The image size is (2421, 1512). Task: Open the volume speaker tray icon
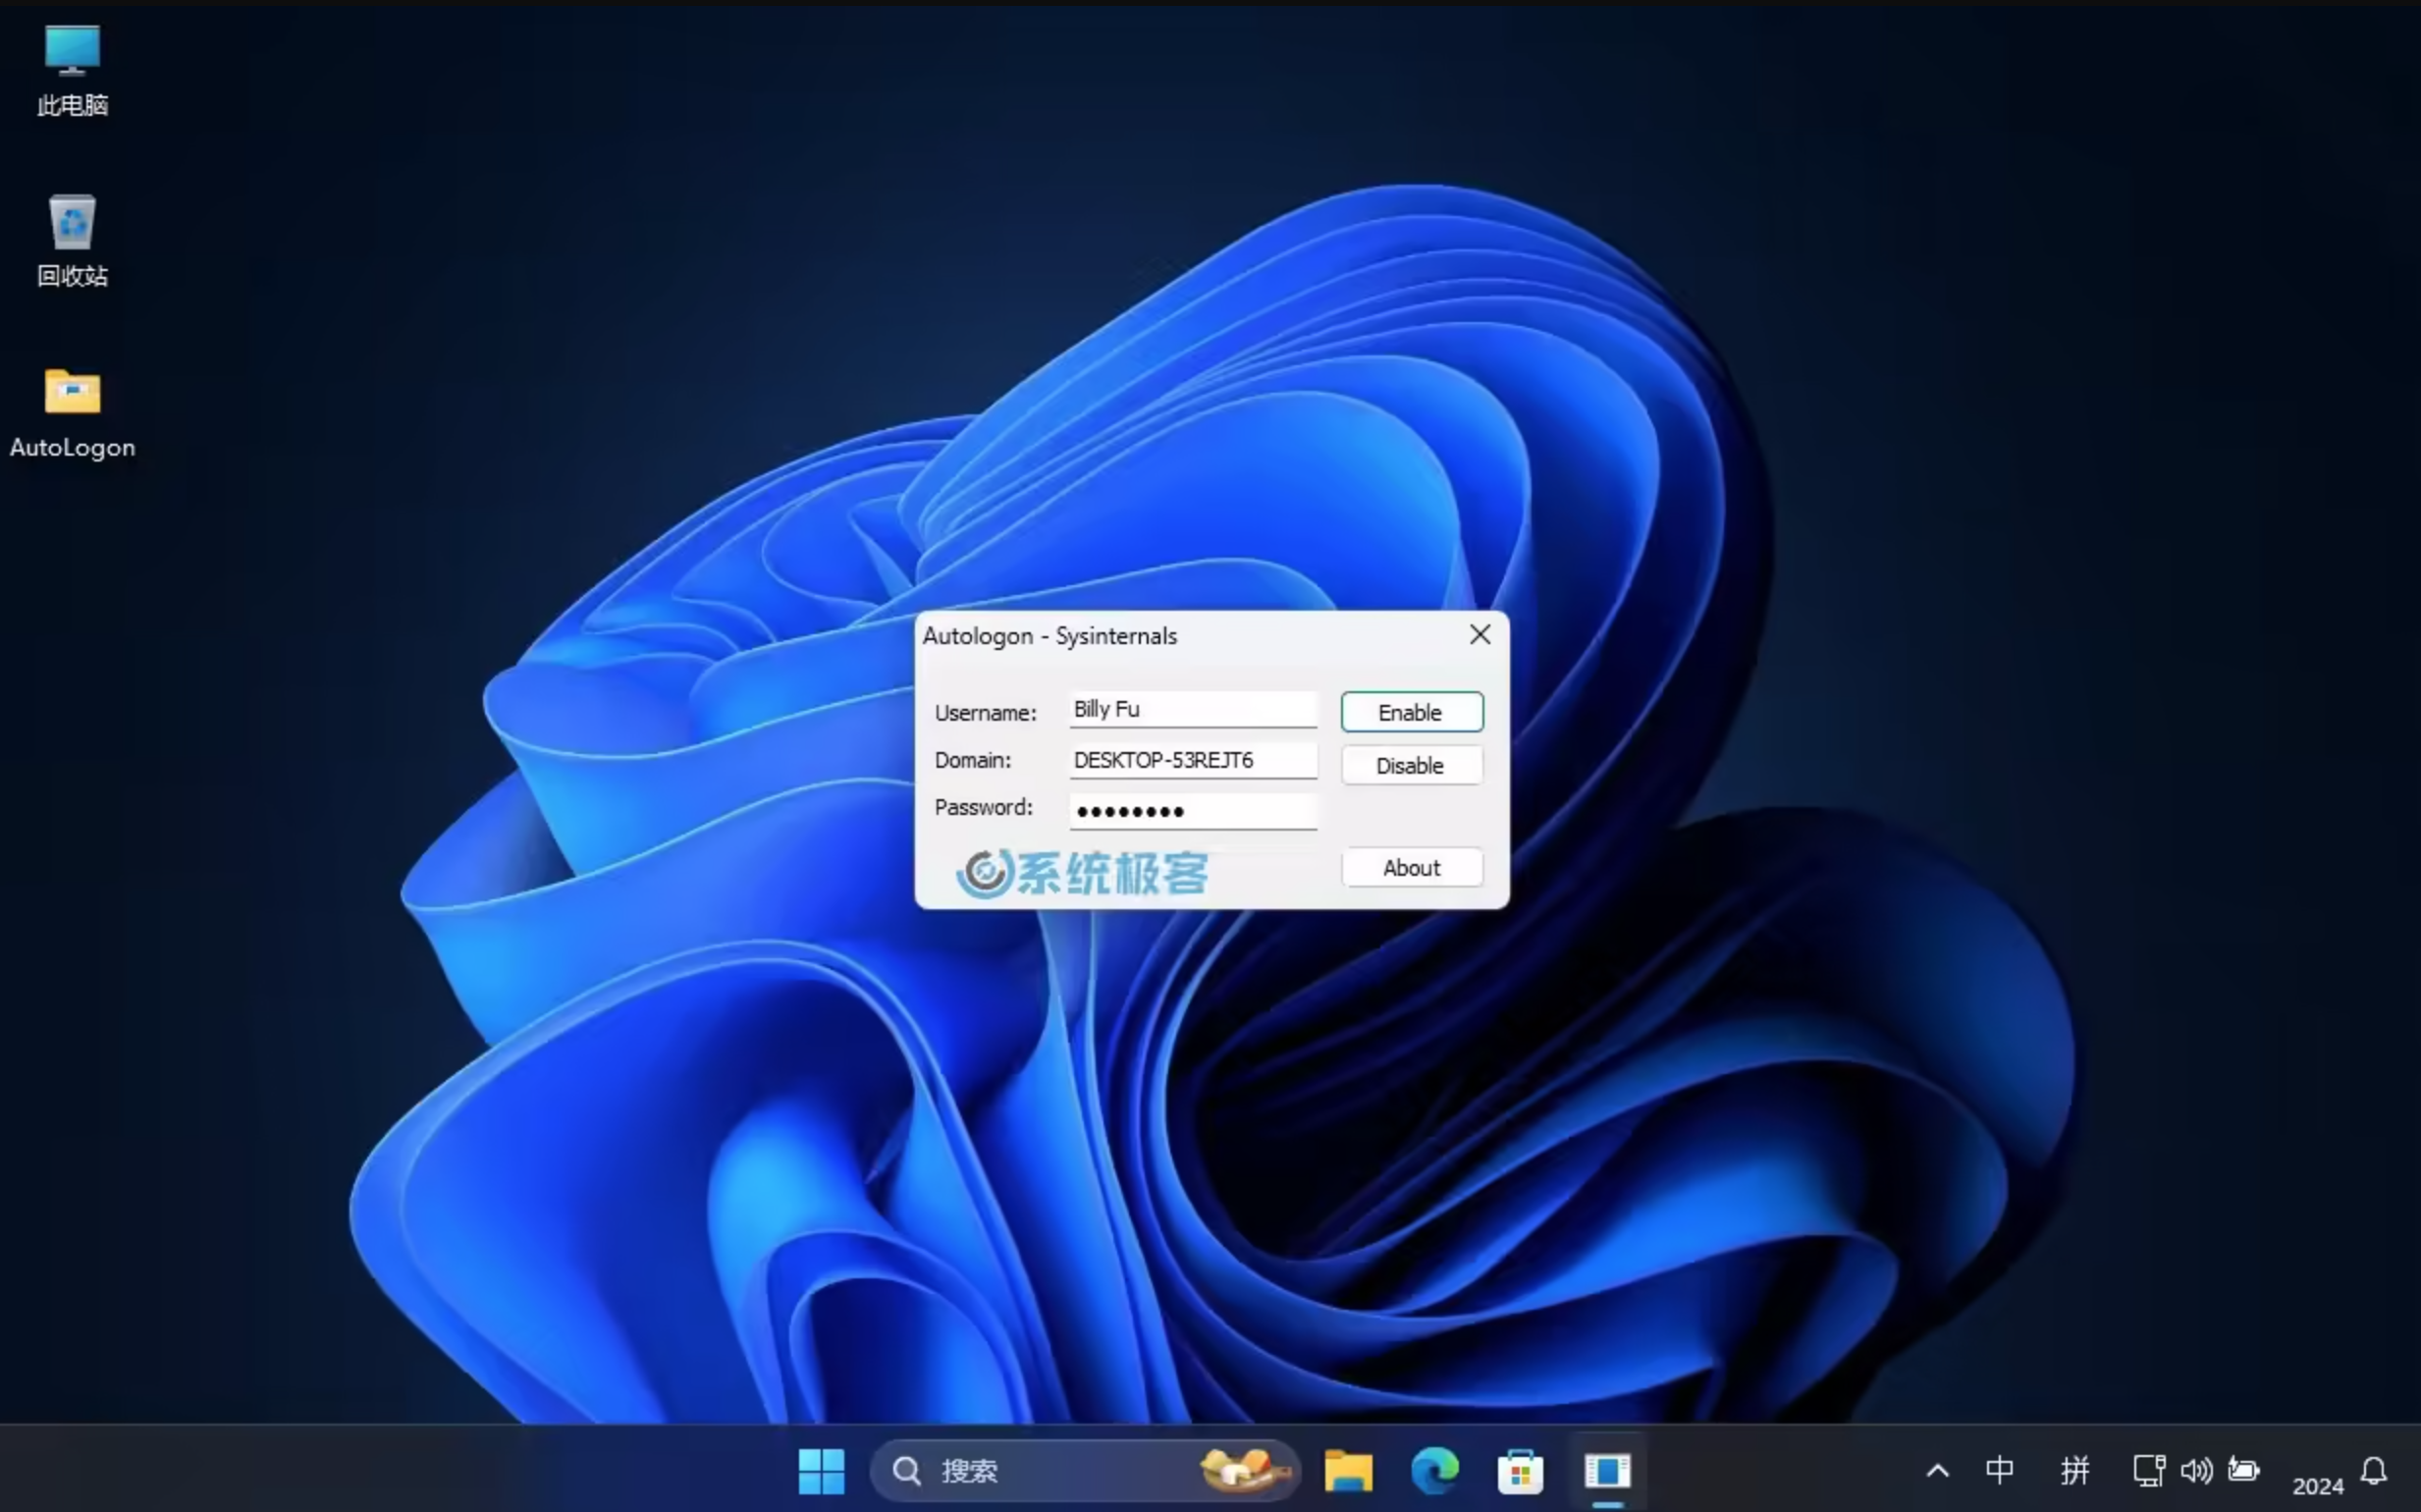pyautogui.click(x=2196, y=1470)
